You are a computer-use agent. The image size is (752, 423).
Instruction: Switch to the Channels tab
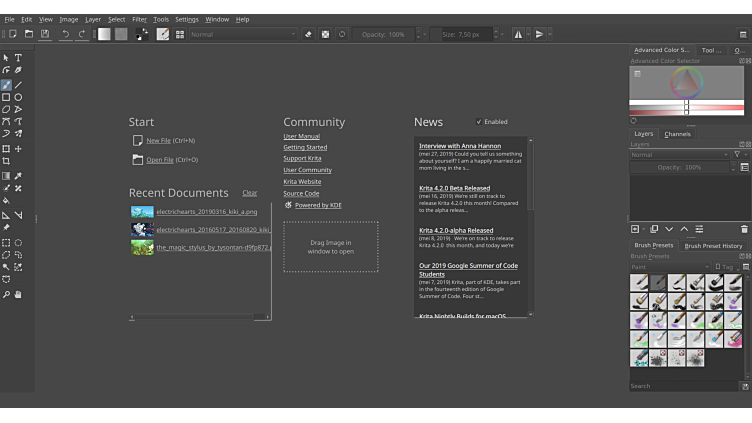[x=677, y=134]
